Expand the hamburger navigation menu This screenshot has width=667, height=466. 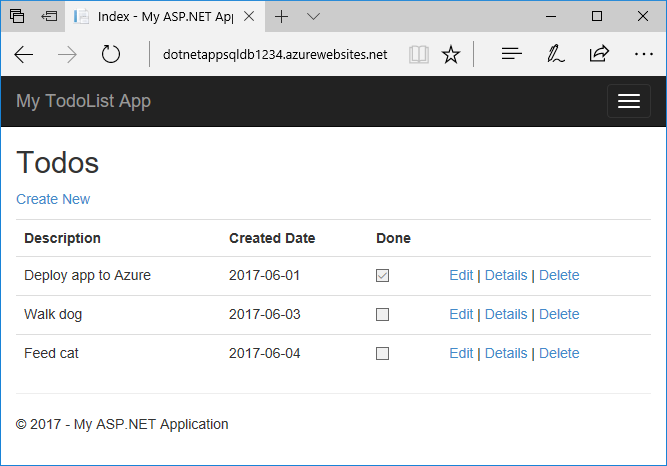pyautogui.click(x=629, y=101)
